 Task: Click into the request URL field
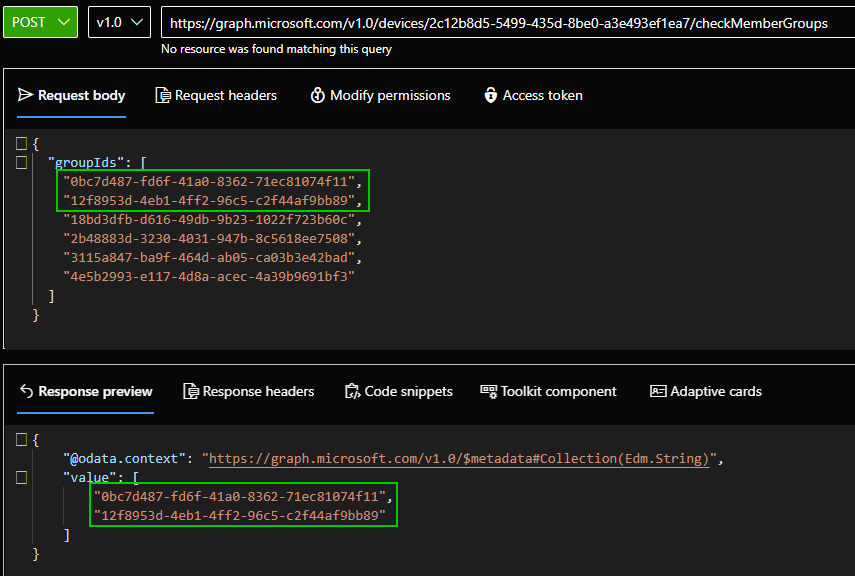coord(508,22)
